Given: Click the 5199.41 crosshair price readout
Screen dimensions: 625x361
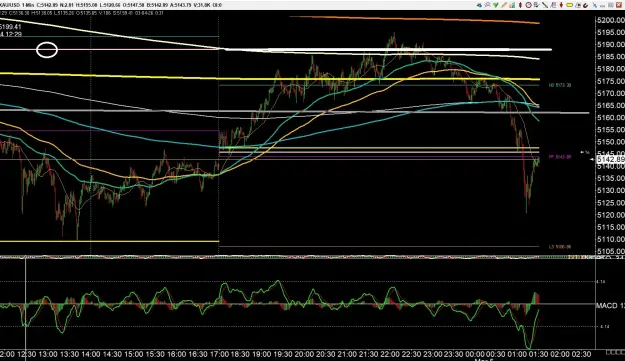Looking at the screenshot, I should coord(11,27).
